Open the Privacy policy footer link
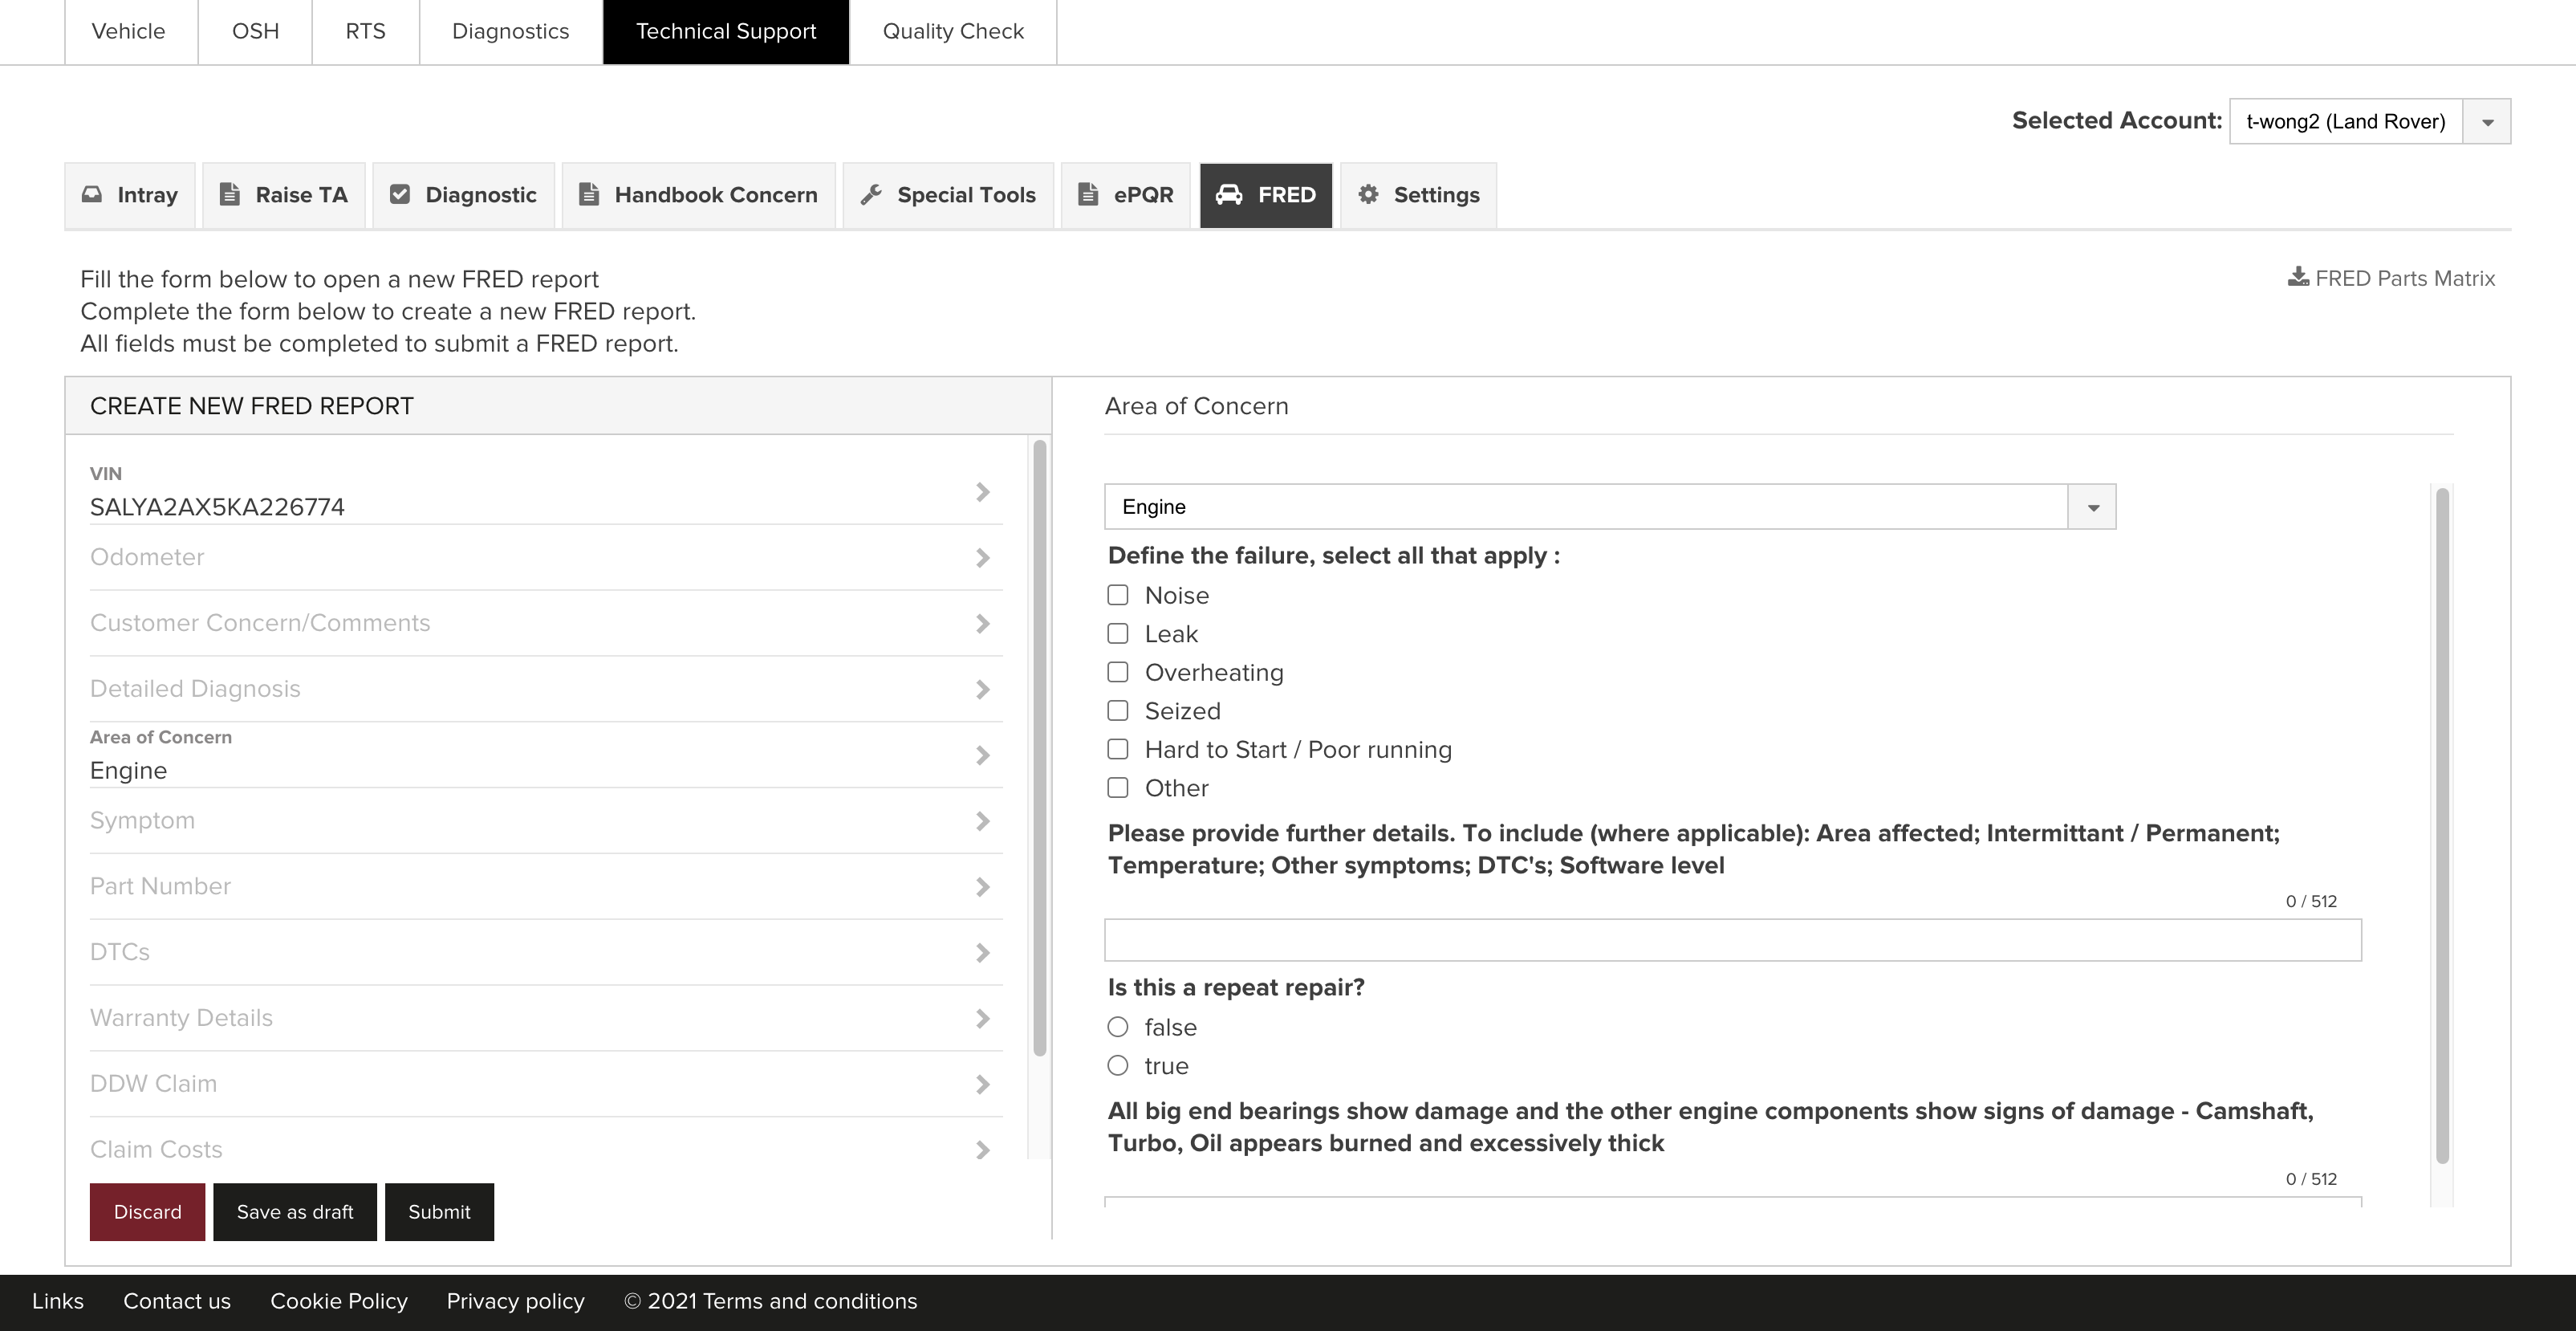This screenshot has height=1331, width=2576. click(515, 1301)
